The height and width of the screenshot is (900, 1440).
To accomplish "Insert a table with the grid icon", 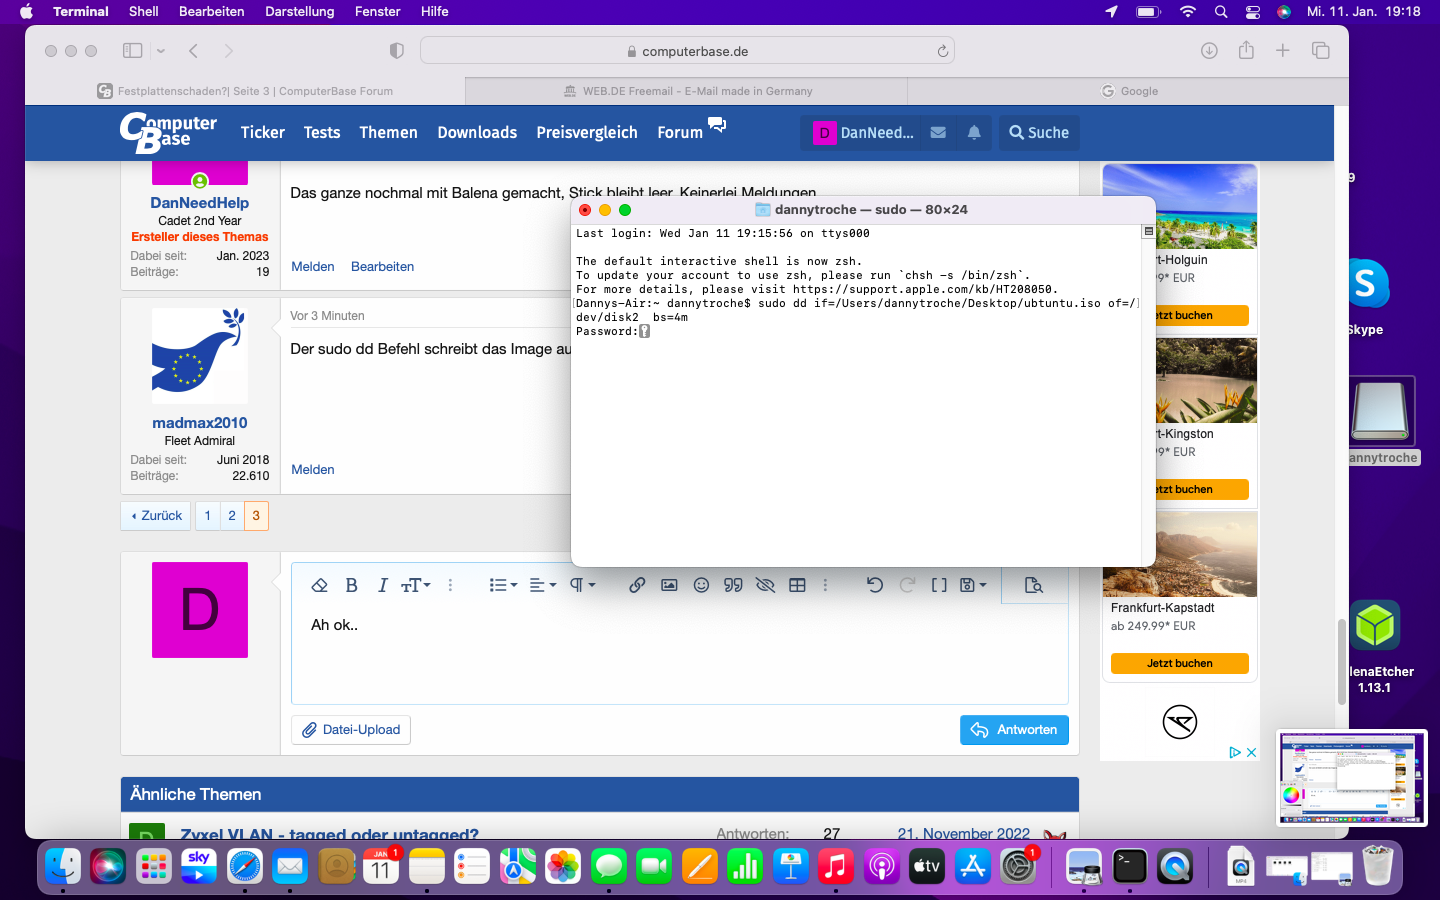I will pos(797,585).
